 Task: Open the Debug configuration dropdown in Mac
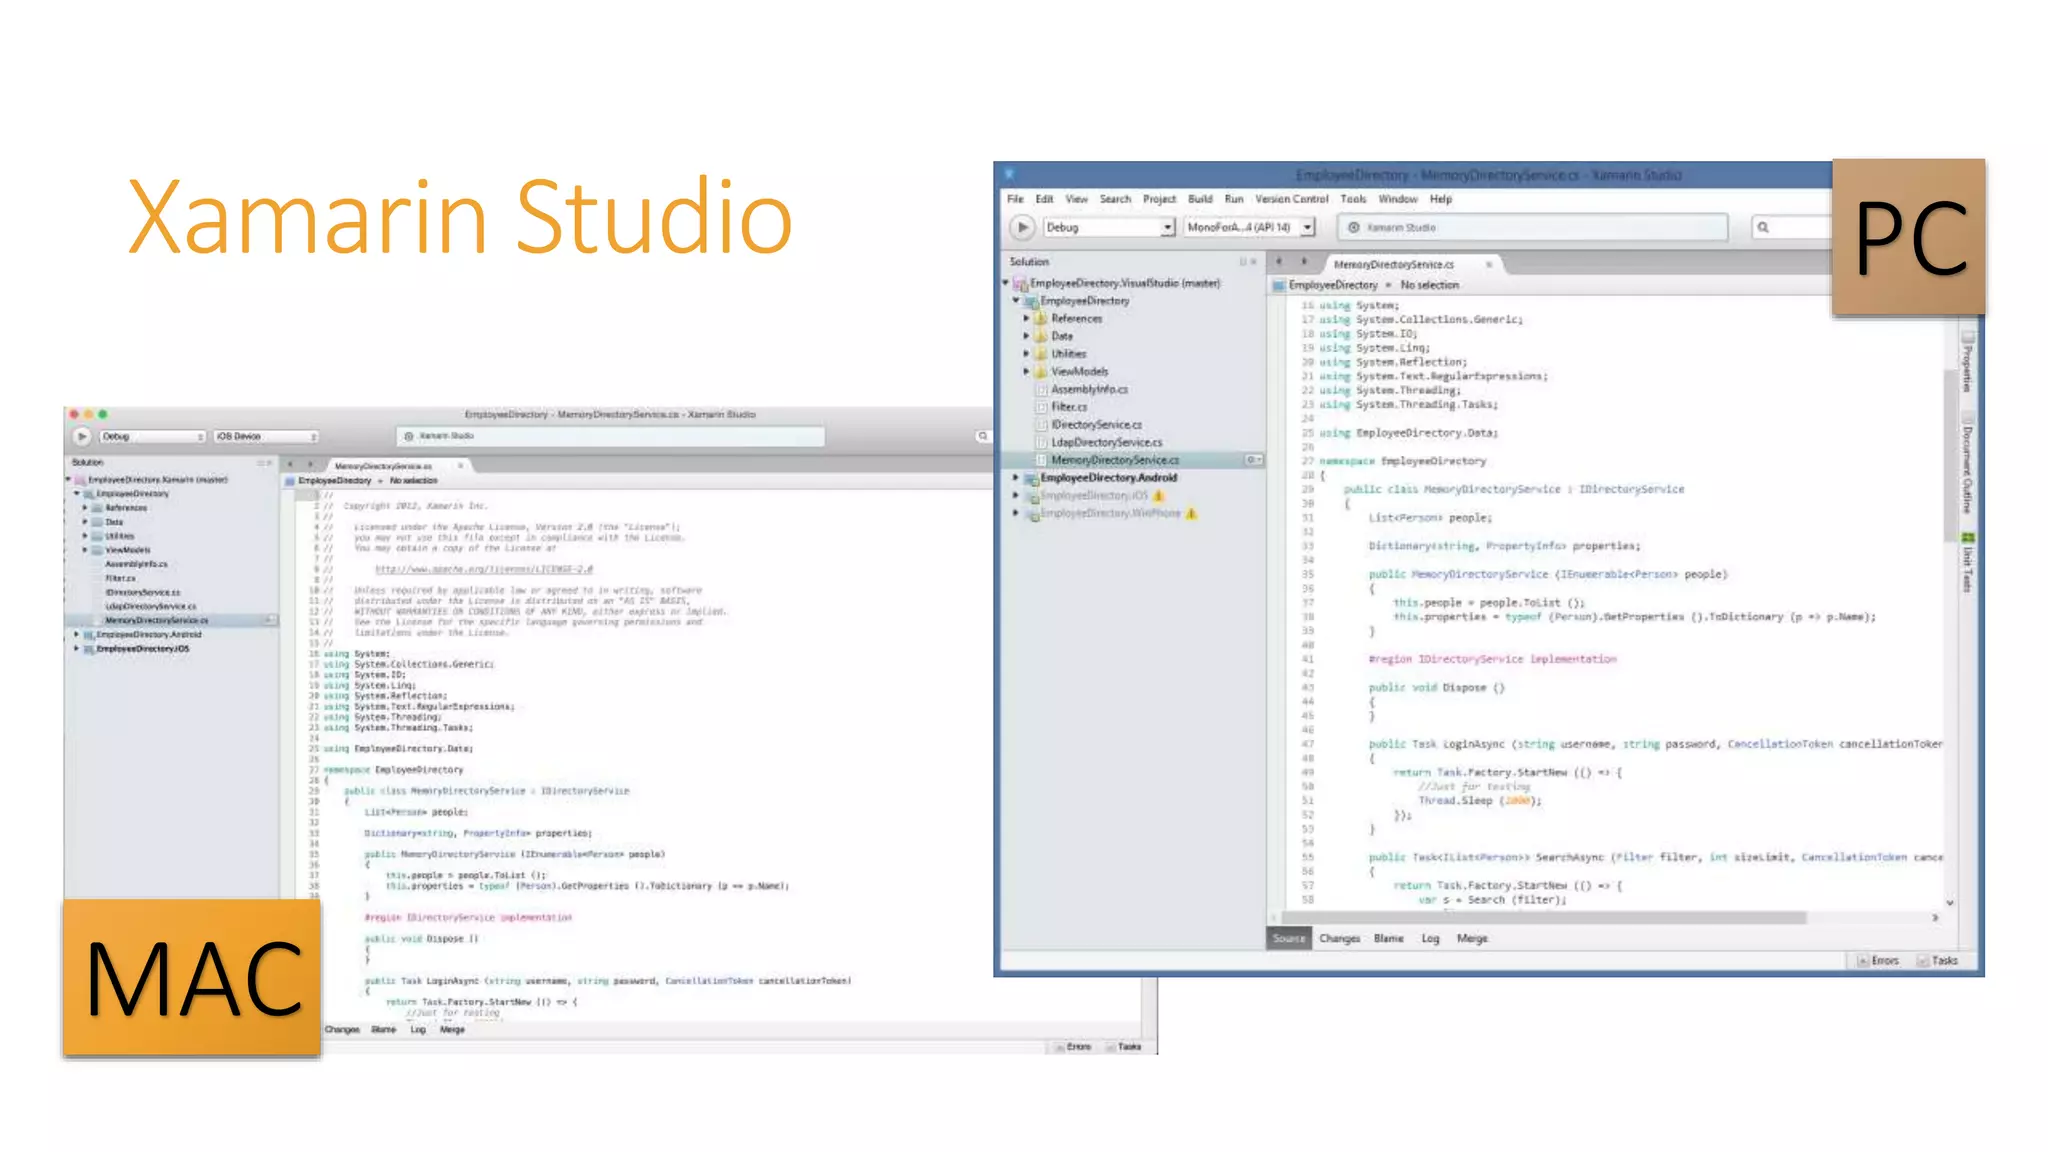pos(153,437)
